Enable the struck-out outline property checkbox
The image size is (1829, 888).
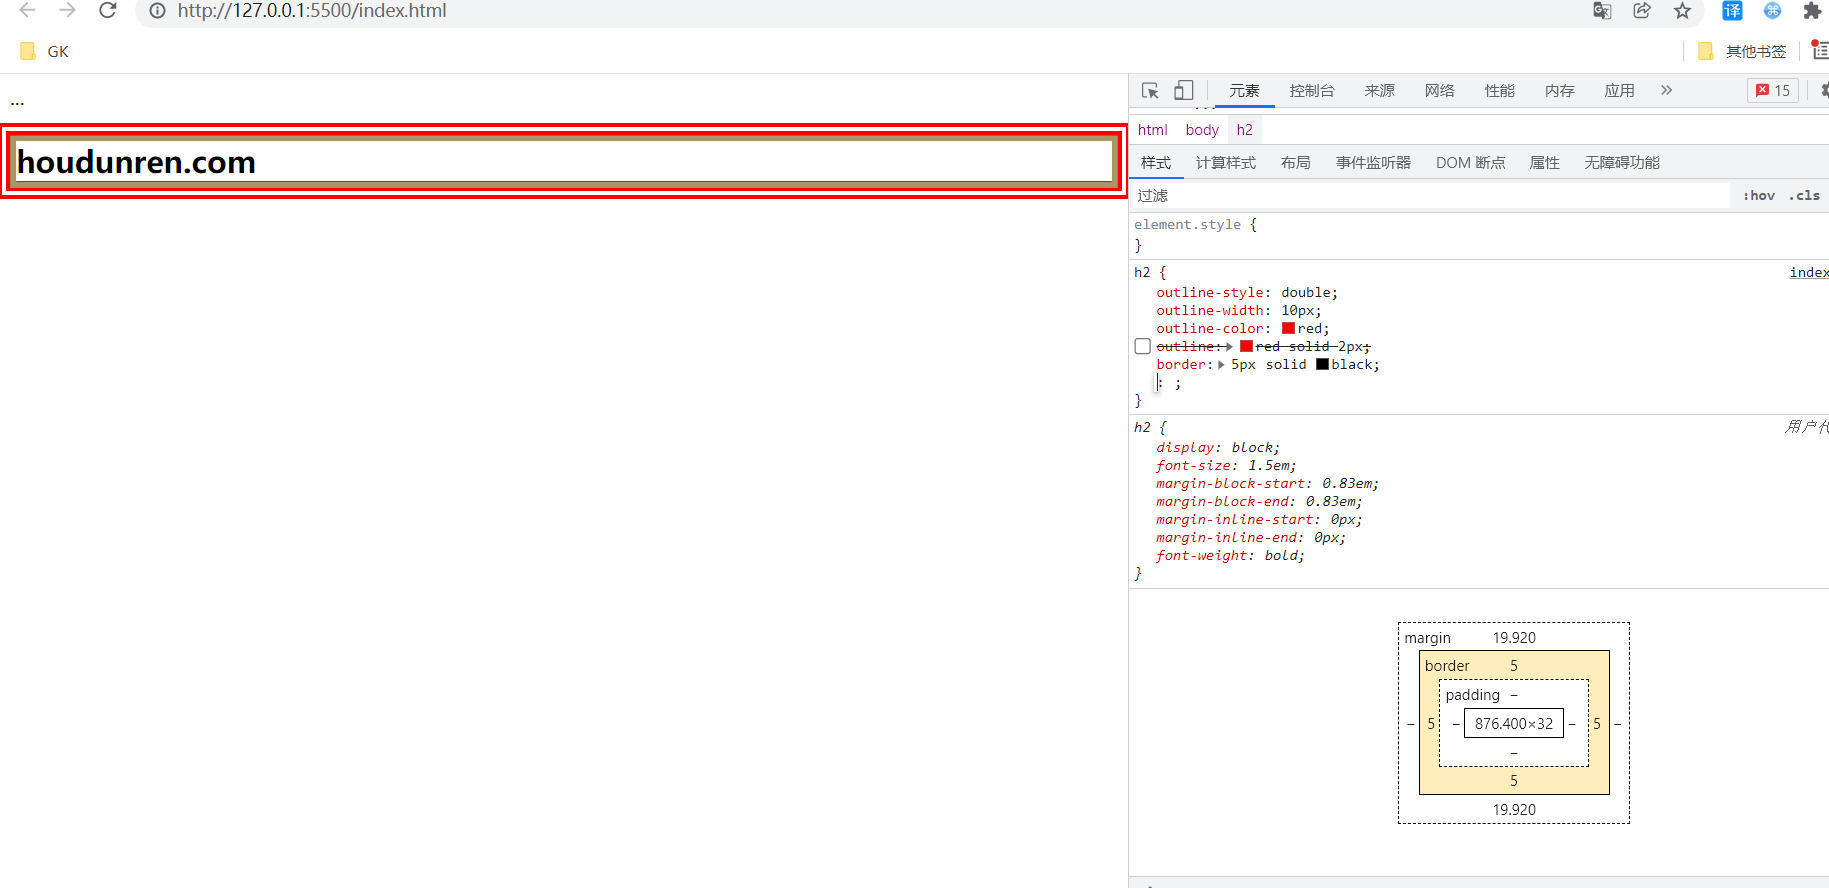coord(1143,347)
